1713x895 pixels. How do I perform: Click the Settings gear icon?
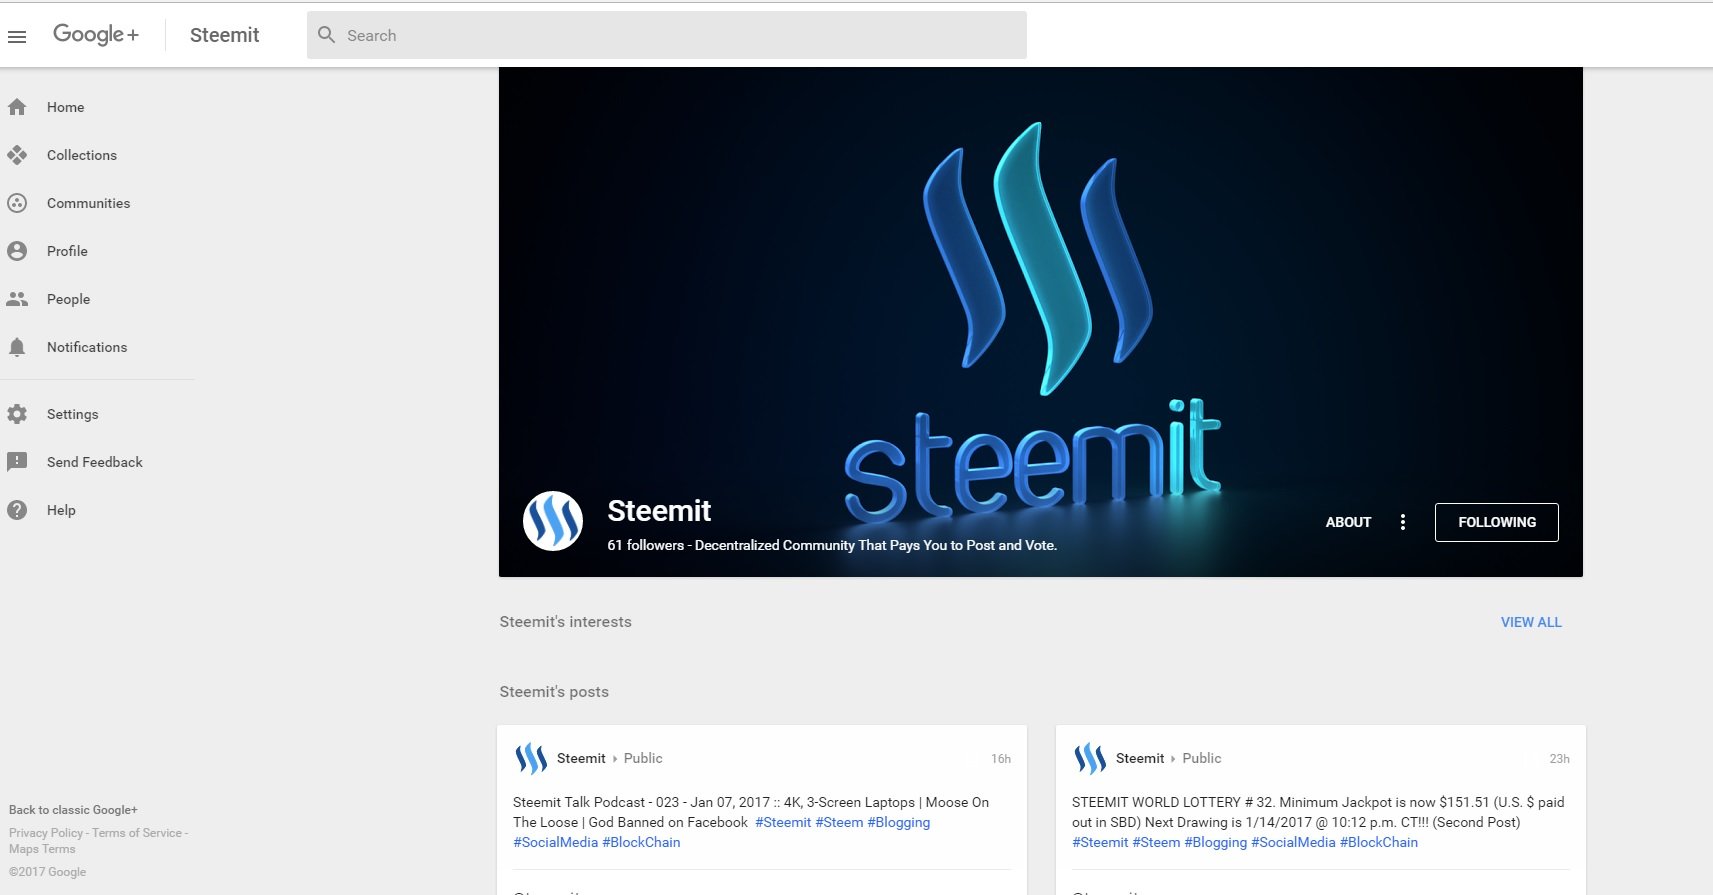(17, 414)
